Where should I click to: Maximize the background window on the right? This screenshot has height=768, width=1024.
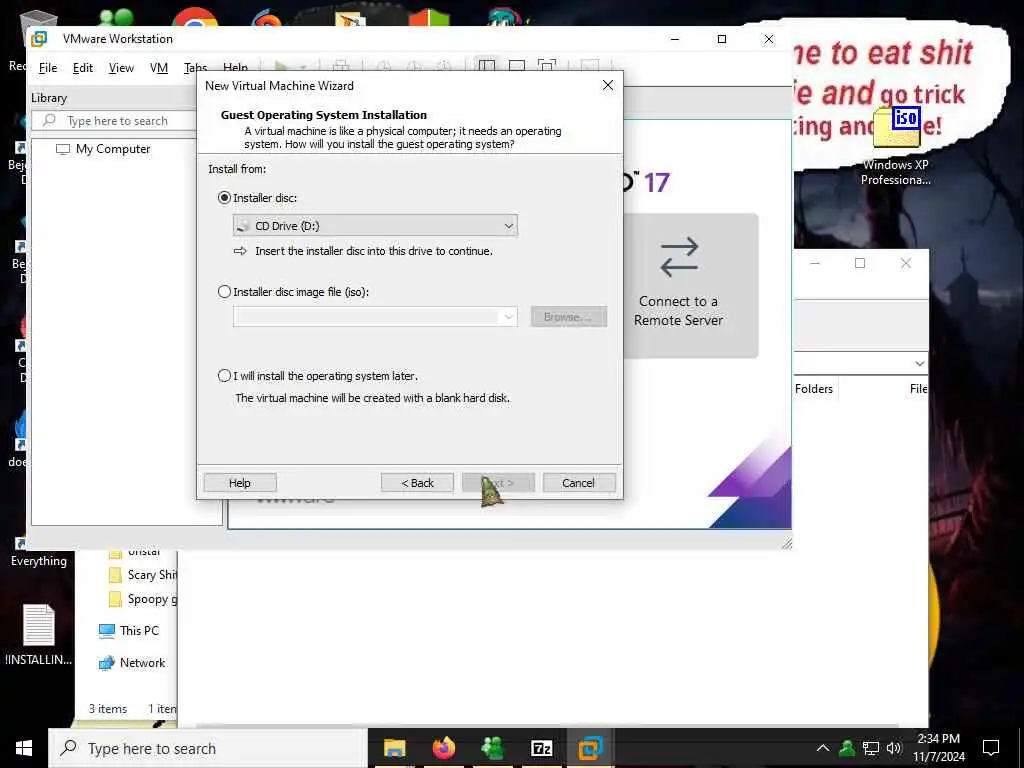(x=860, y=263)
